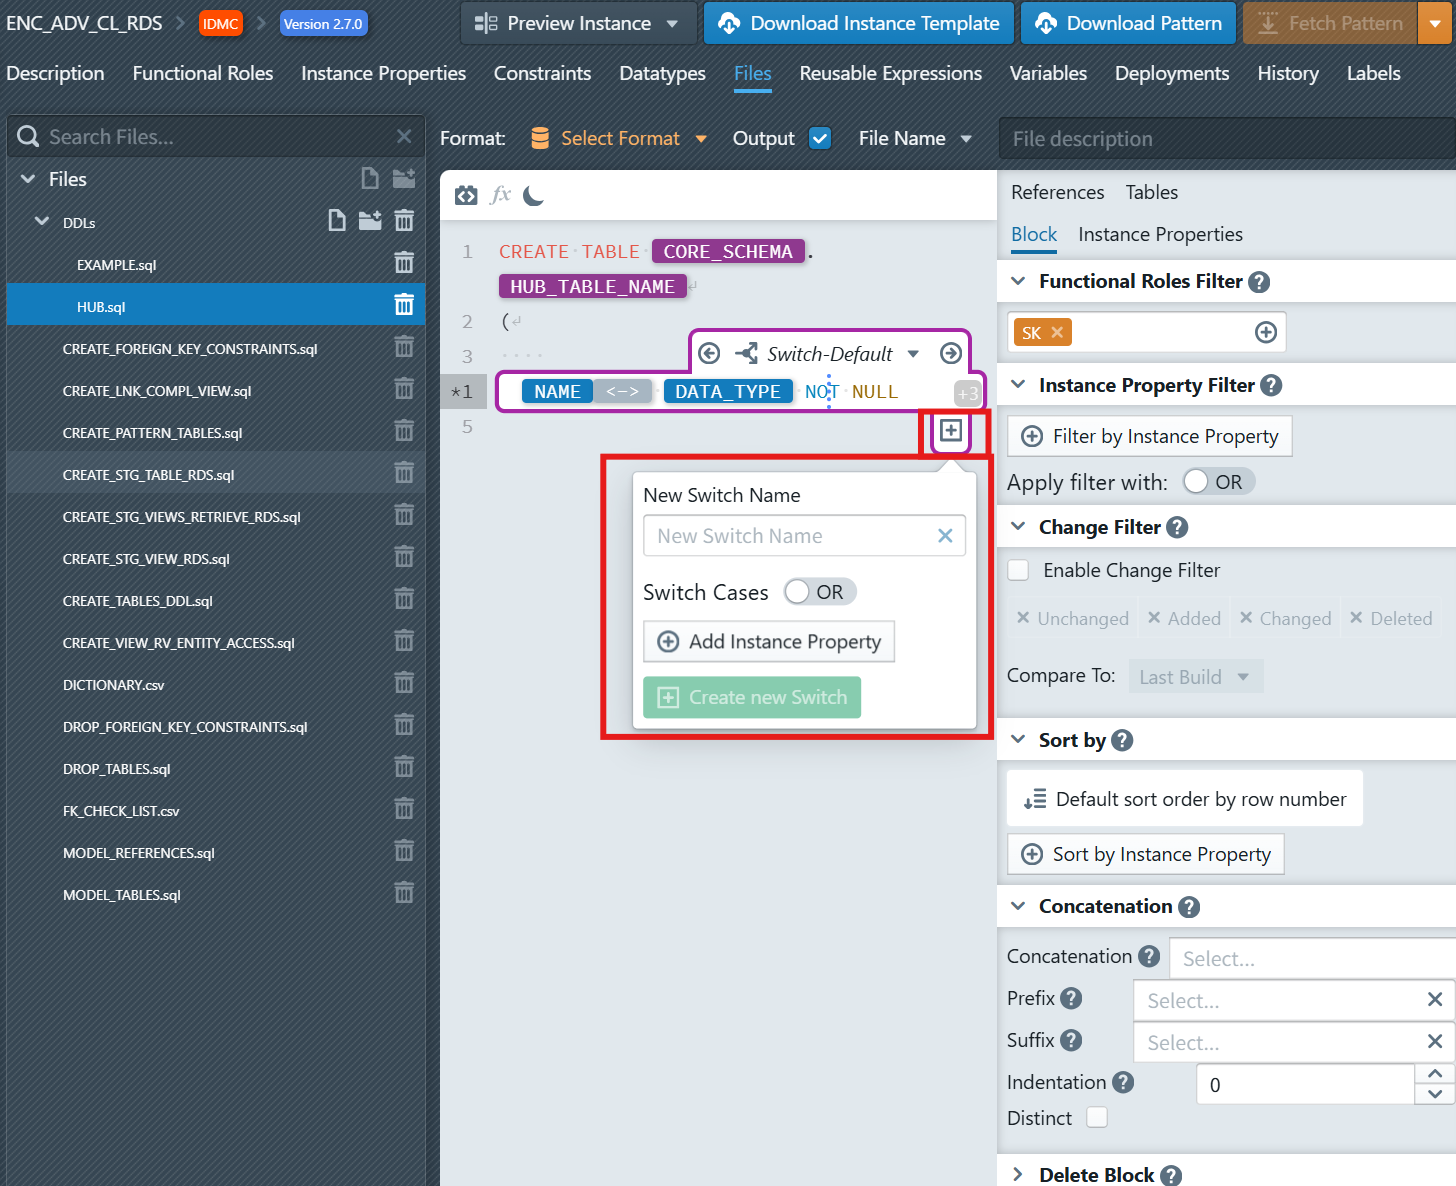Screen dimensions: 1456x1186
Task: Open the Select Format dropdown
Action: [620, 138]
